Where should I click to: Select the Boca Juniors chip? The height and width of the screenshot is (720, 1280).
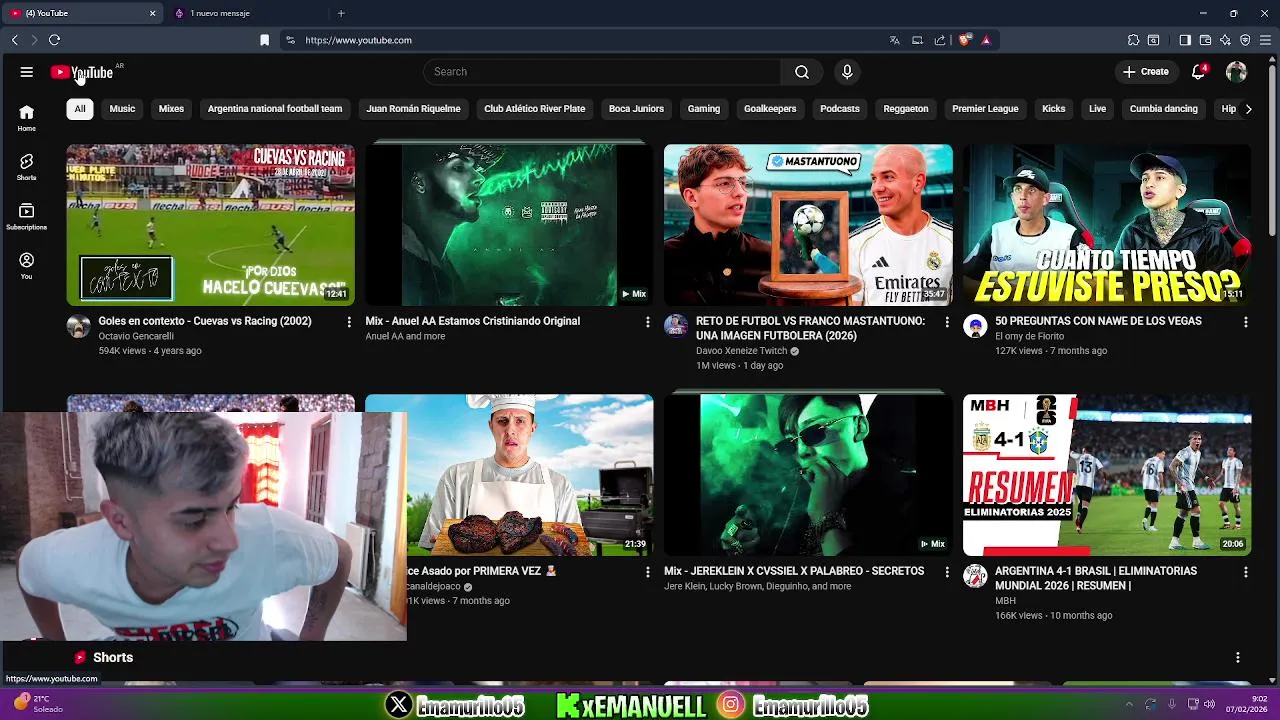point(636,109)
